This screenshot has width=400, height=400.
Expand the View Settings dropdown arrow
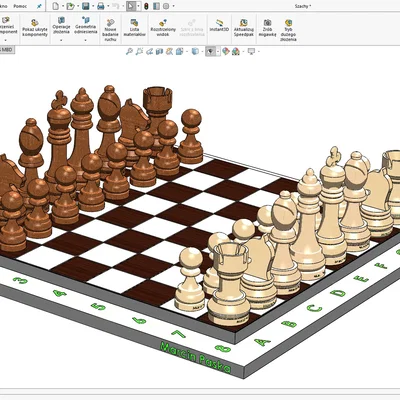point(259,52)
